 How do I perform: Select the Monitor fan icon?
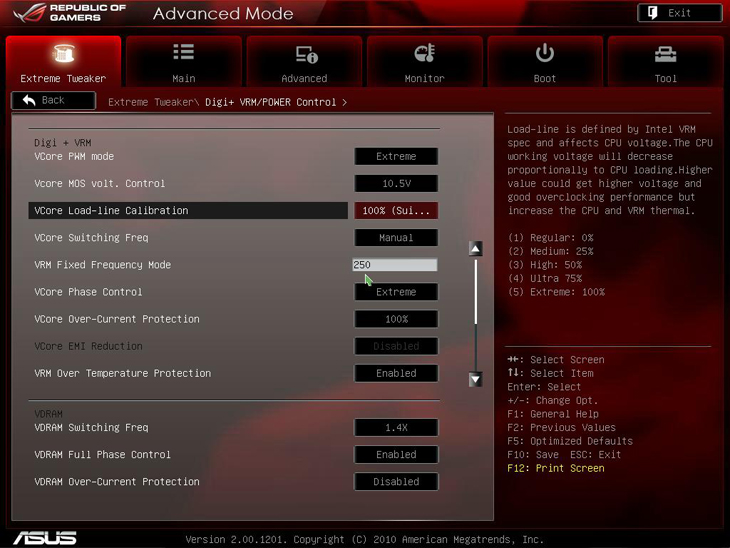click(424, 53)
